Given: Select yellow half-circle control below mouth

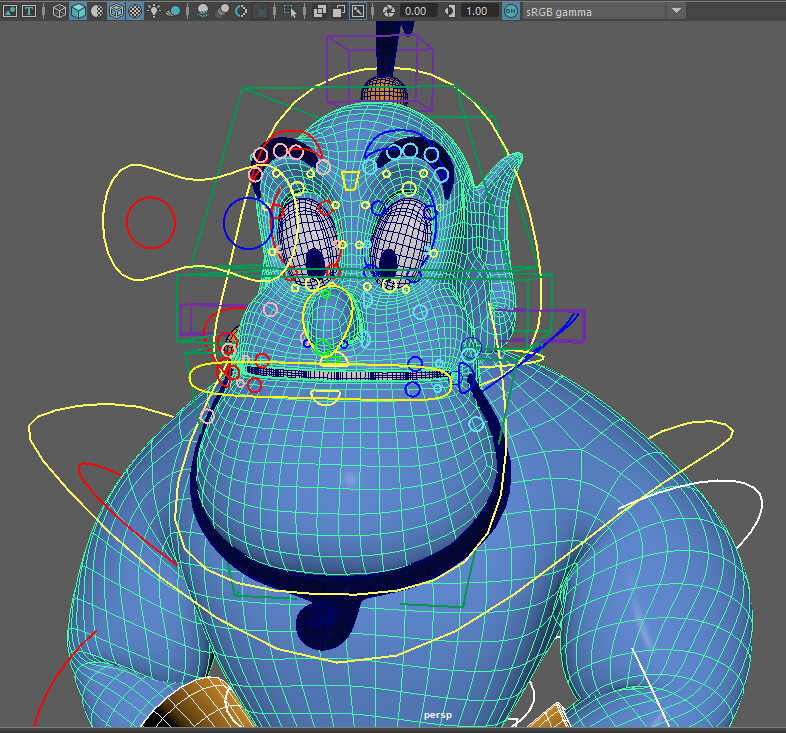Looking at the screenshot, I should pyautogui.click(x=325, y=398).
